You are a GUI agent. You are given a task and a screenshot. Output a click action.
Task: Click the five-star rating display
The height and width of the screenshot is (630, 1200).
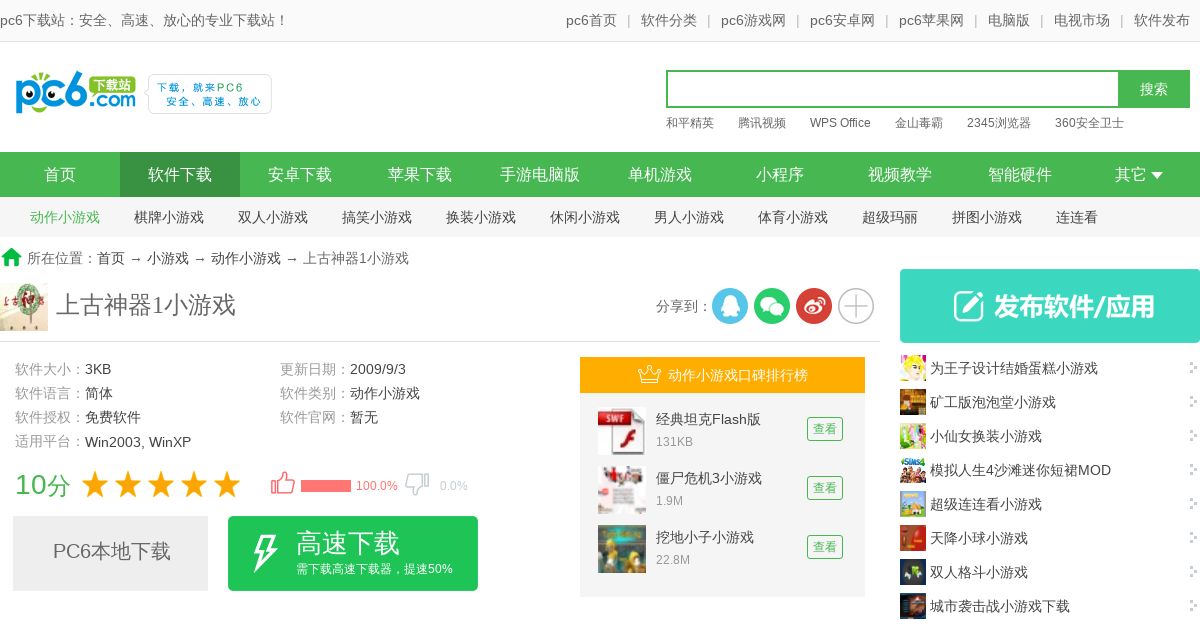(x=161, y=485)
